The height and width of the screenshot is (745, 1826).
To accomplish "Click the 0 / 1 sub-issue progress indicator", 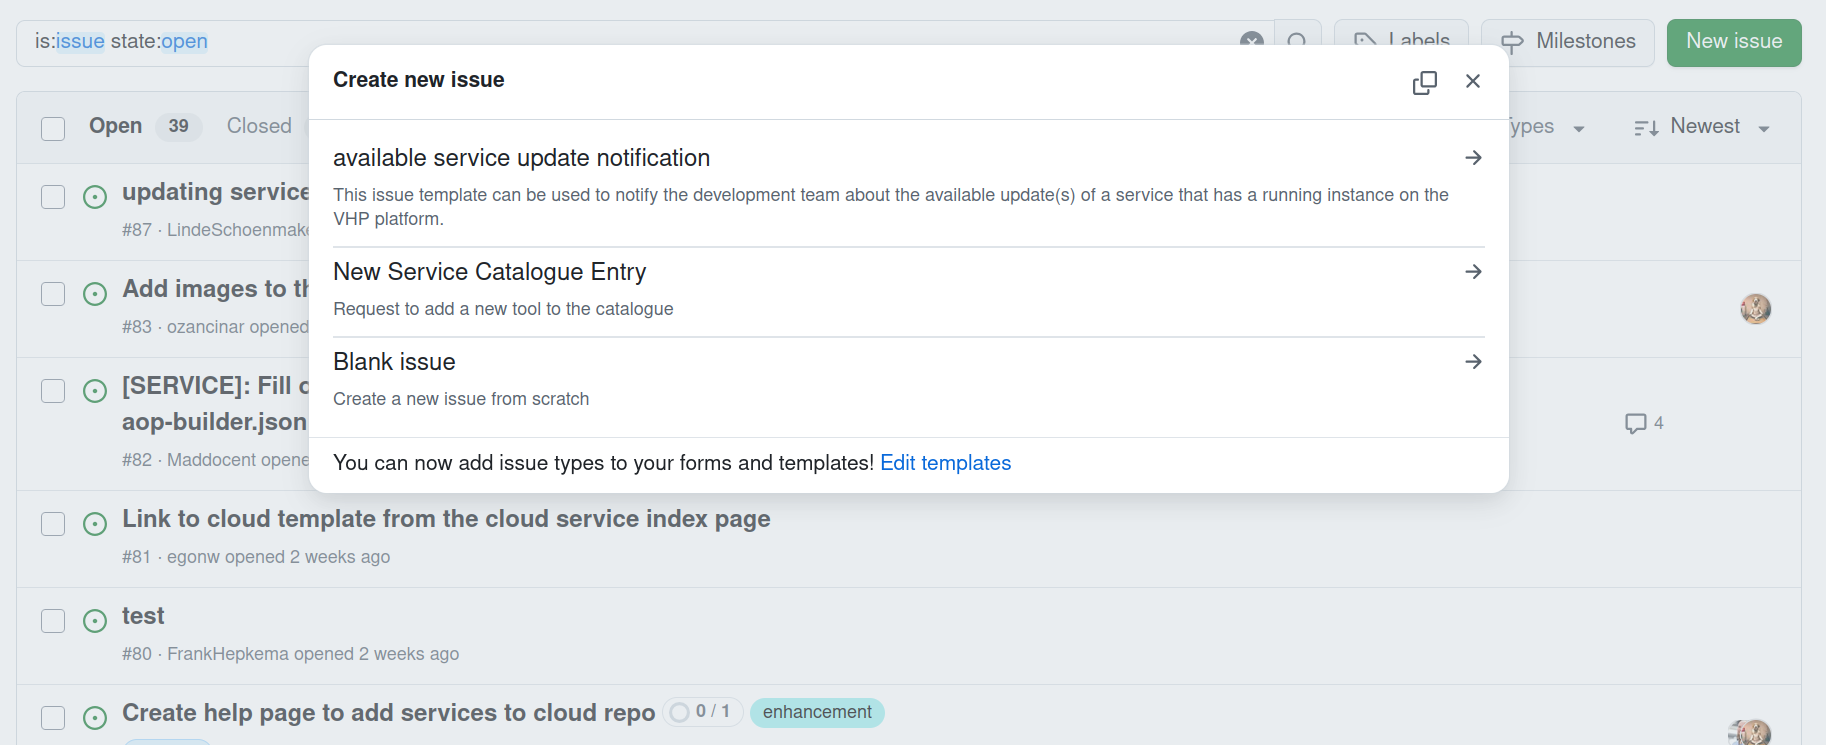I will 703,712.
